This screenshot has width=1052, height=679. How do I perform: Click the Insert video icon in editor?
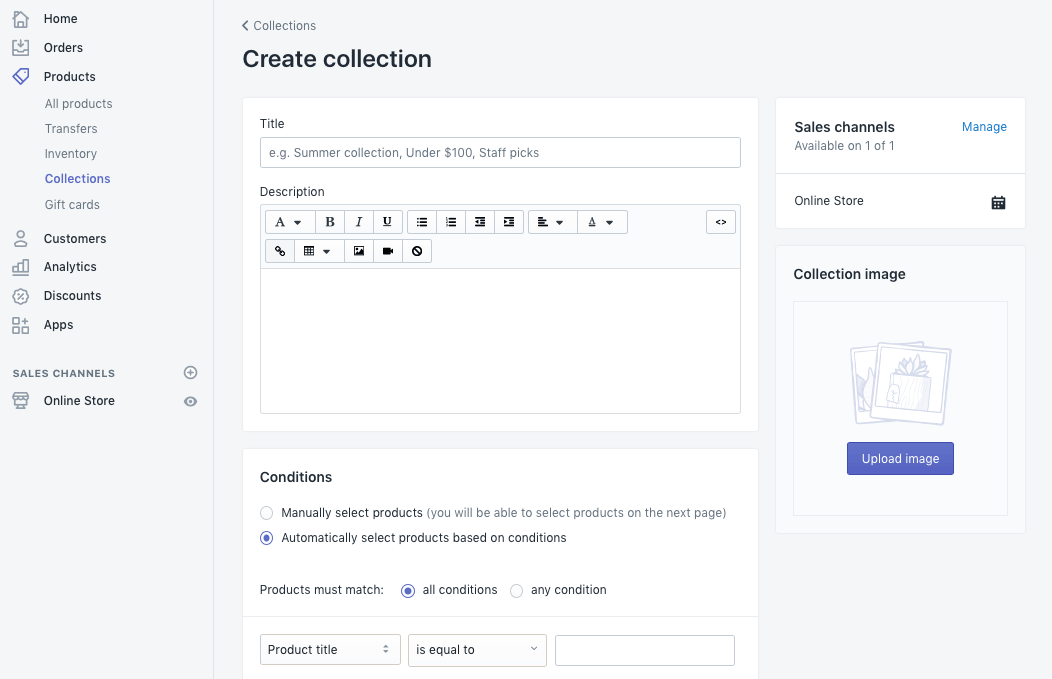pos(388,251)
